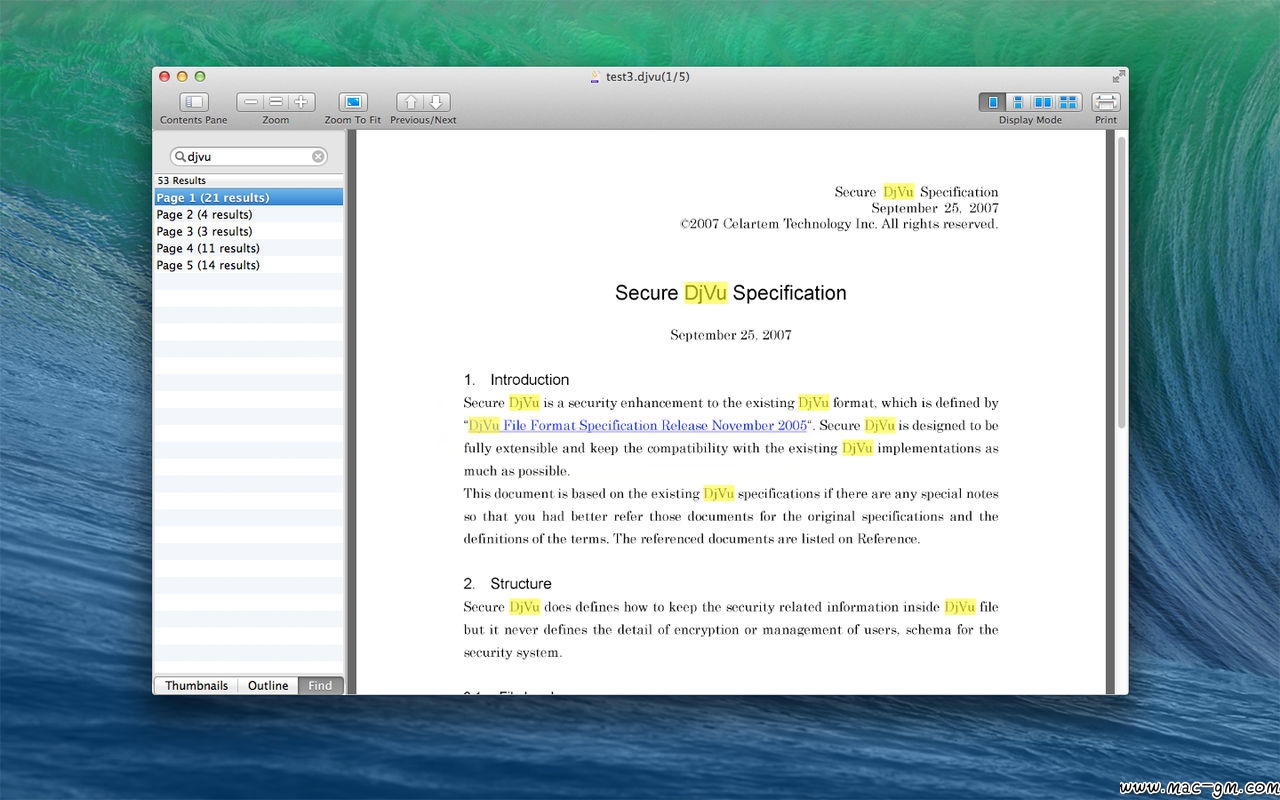Print the document
Viewport: 1280px width, 800px height.
pos(1106,102)
